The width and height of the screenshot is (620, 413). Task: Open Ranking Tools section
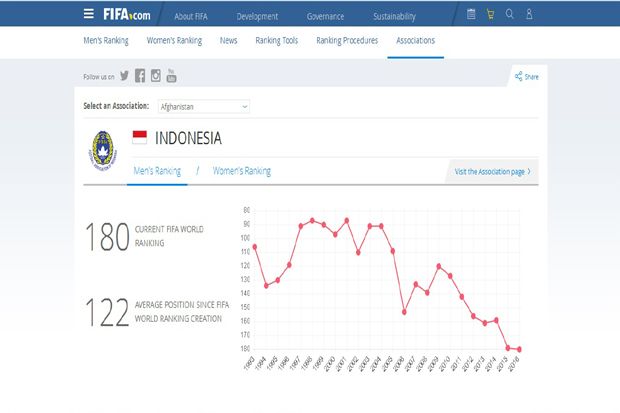pos(277,40)
